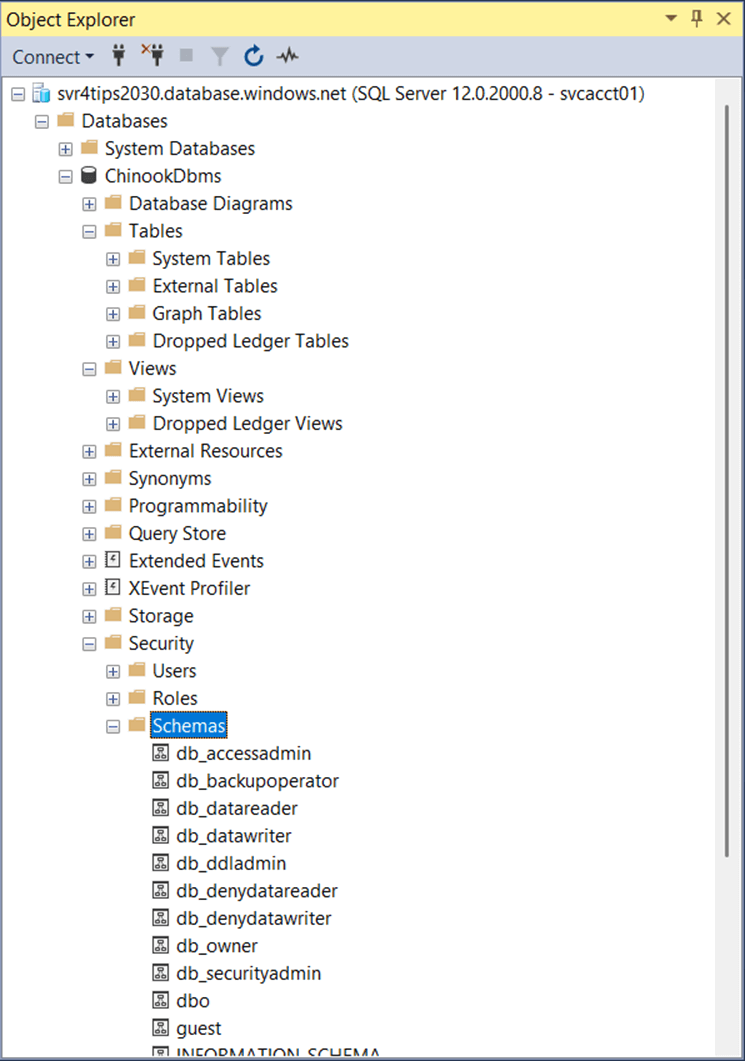Open the Activity Monitor icon
745x1061 pixels.
288,56
